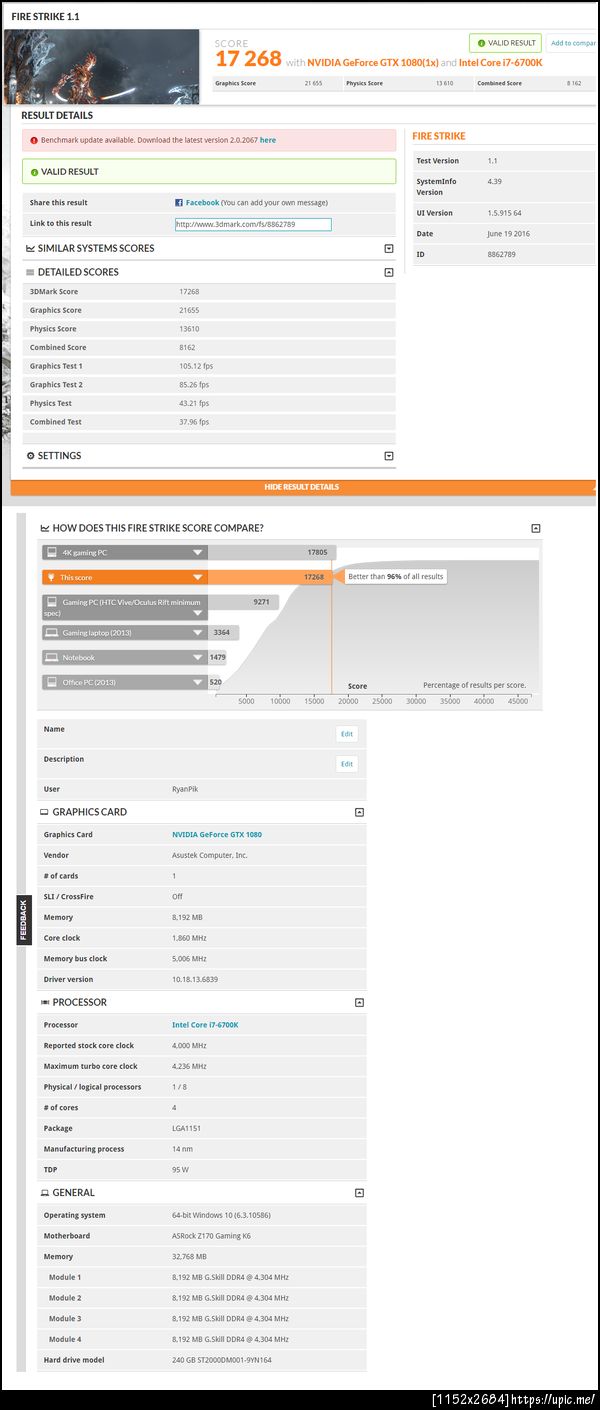This screenshot has width=600, height=1410.
Task: Click the ASRock Z170 Gaming K6 motherboard value
Action: click(x=214, y=1236)
